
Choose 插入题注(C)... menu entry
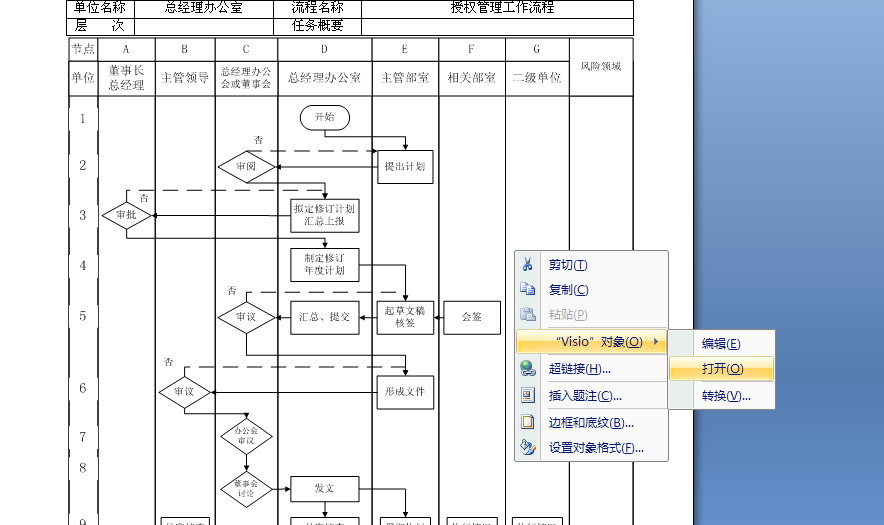click(591, 395)
